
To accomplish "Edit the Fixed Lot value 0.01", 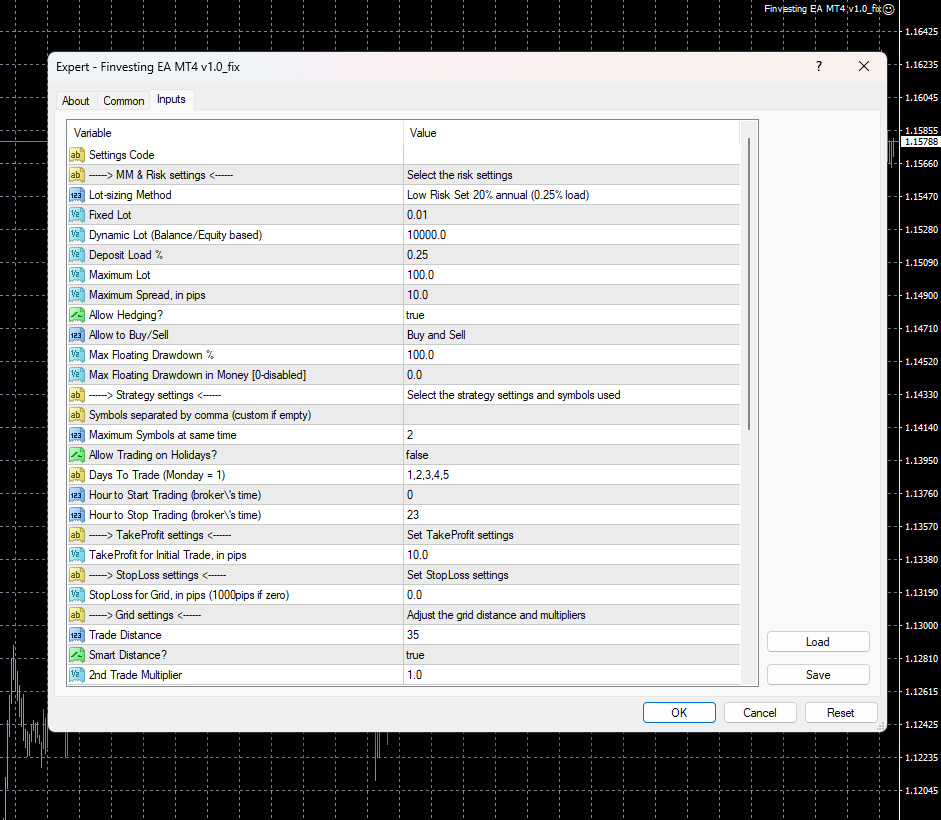I will (x=572, y=215).
